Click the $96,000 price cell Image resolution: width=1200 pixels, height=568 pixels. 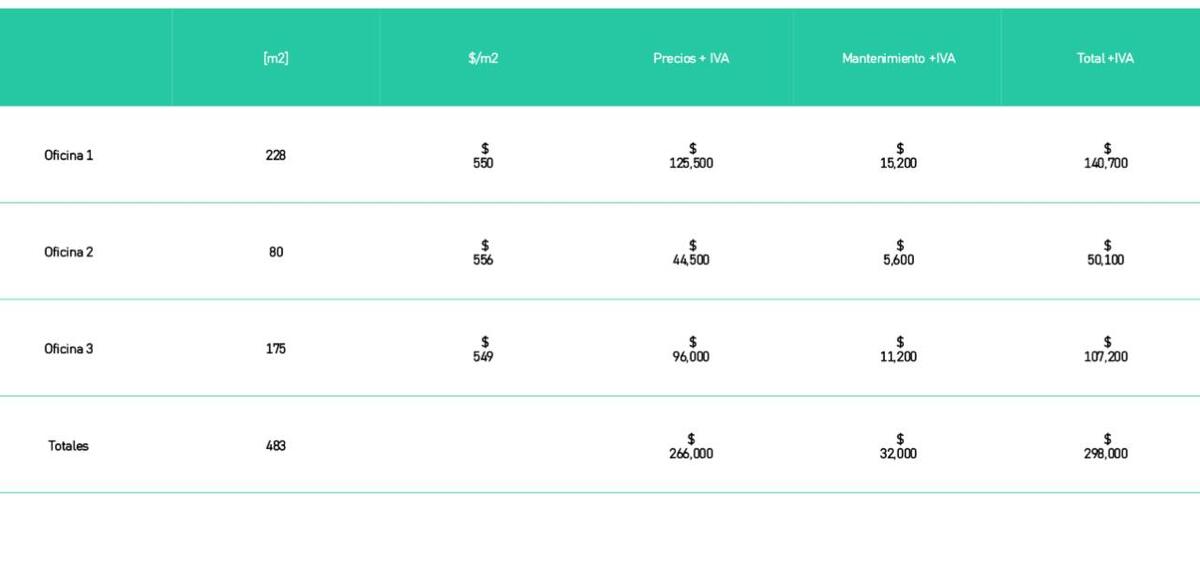691,350
